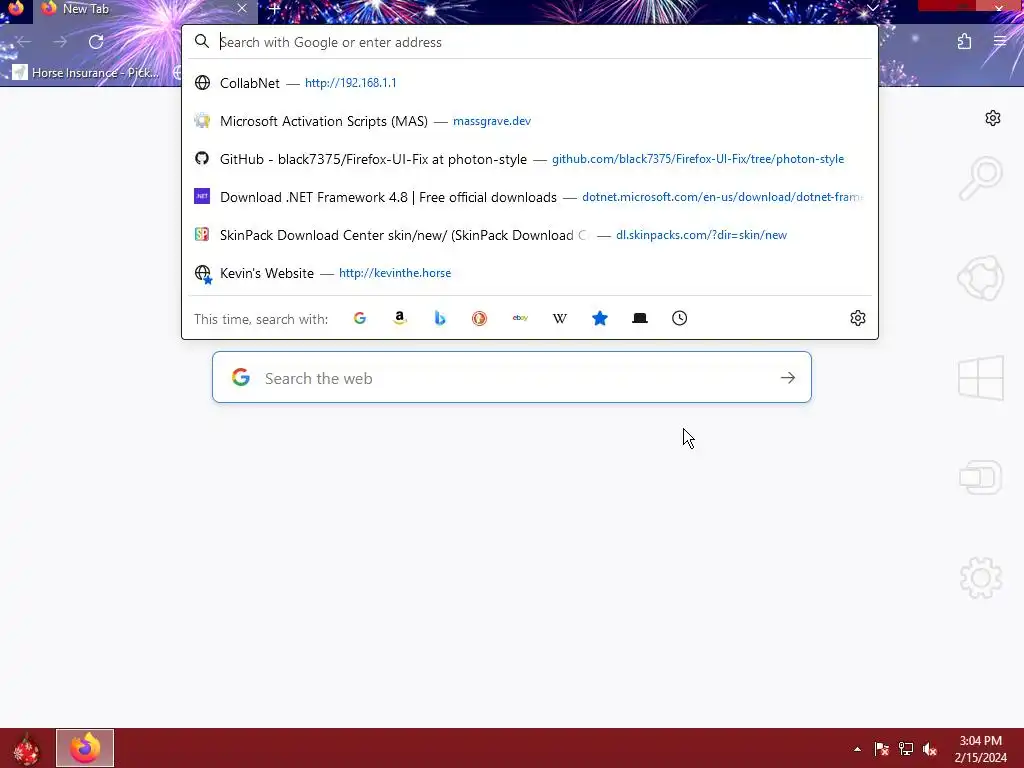Search this time with DuckDuckGo
The image size is (1024, 768).
[479, 318]
